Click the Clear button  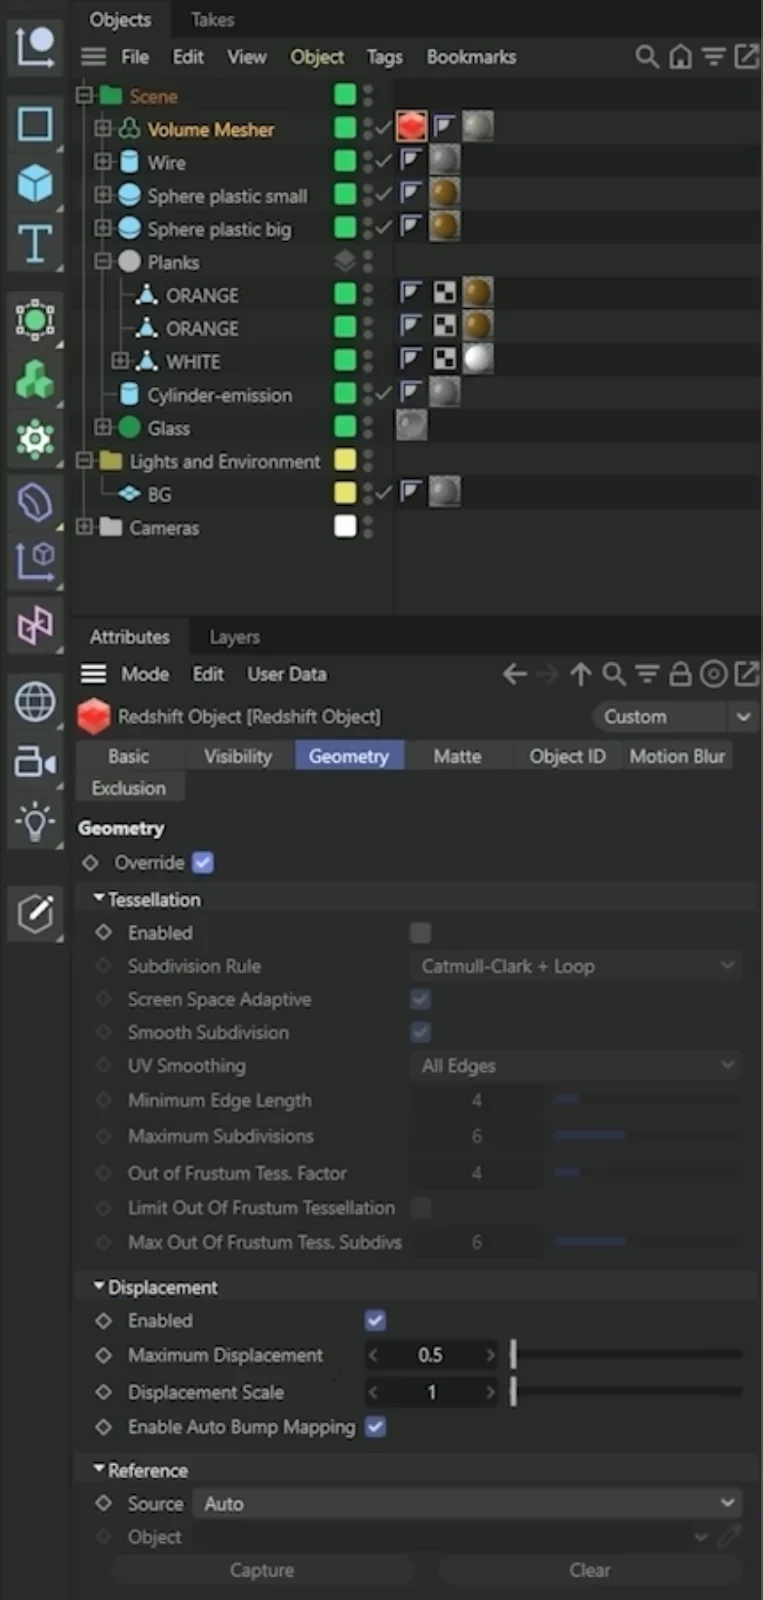pyautogui.click(x=590, y=1570)
